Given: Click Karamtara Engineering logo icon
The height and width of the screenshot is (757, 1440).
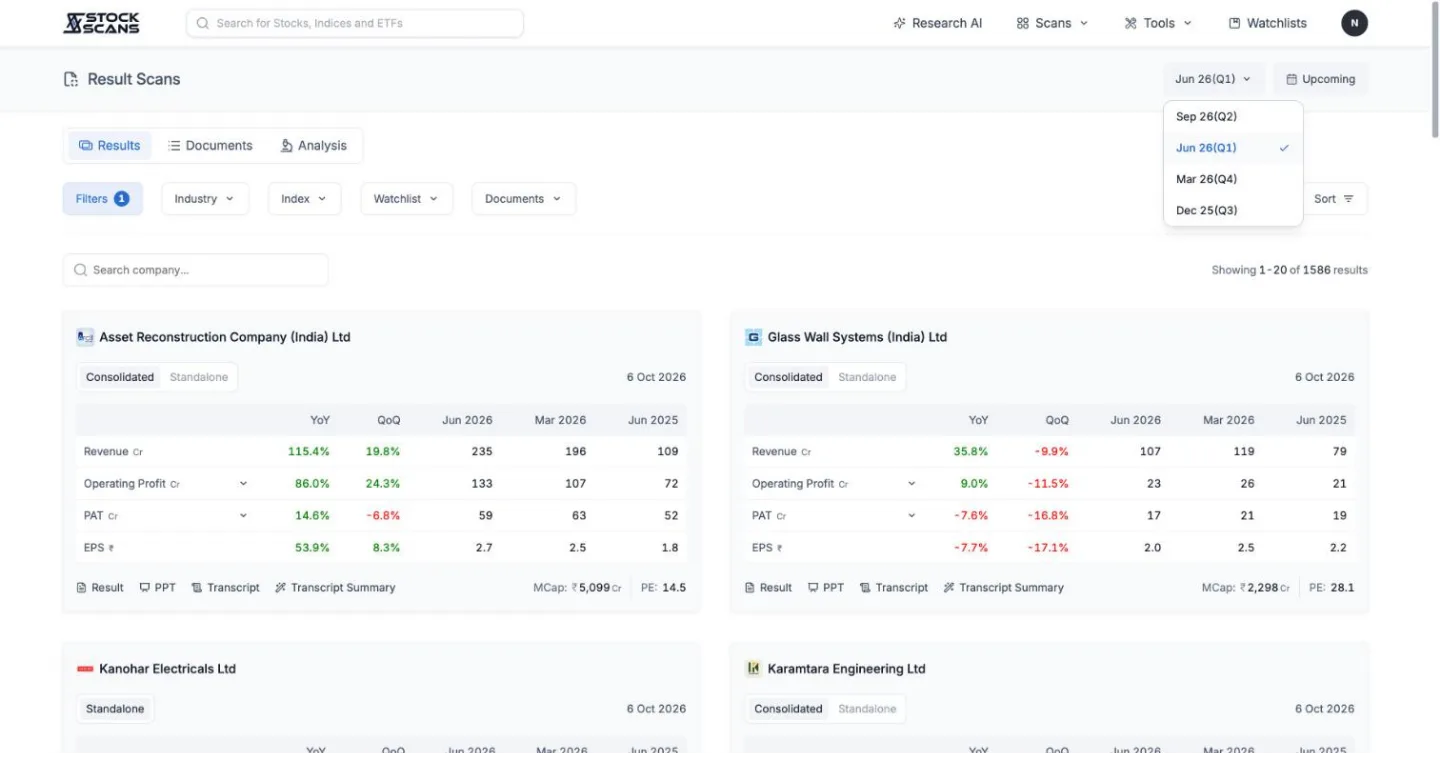Looking at the screenshot, I should coord(753,669).
